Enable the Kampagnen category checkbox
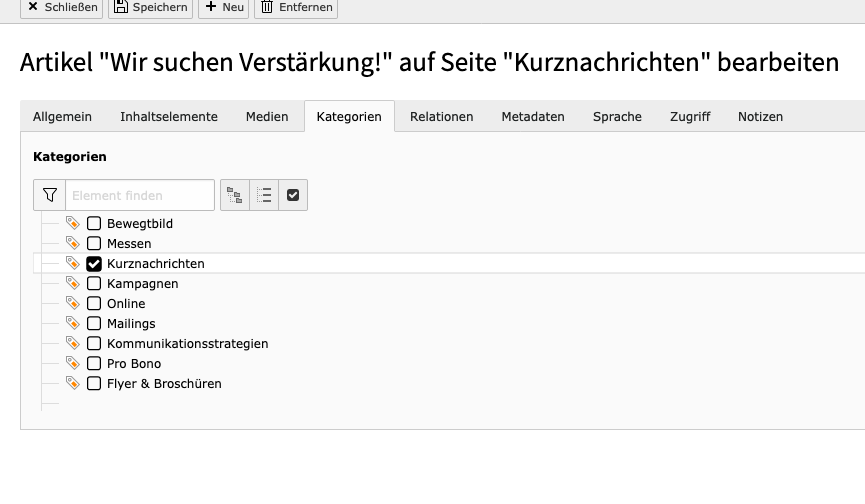The width and height of the screenshot is (865, 504). (94, 284)
